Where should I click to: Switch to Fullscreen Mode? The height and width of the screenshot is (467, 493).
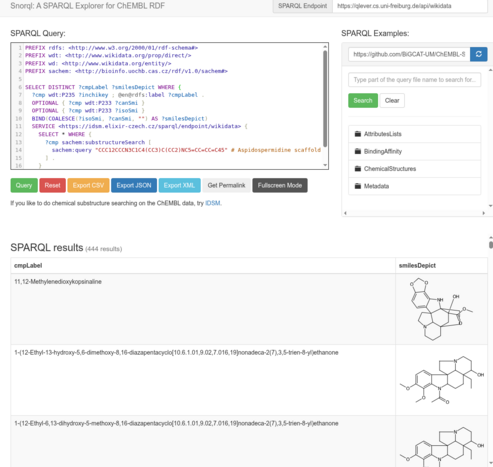click(x=280, y=185)
